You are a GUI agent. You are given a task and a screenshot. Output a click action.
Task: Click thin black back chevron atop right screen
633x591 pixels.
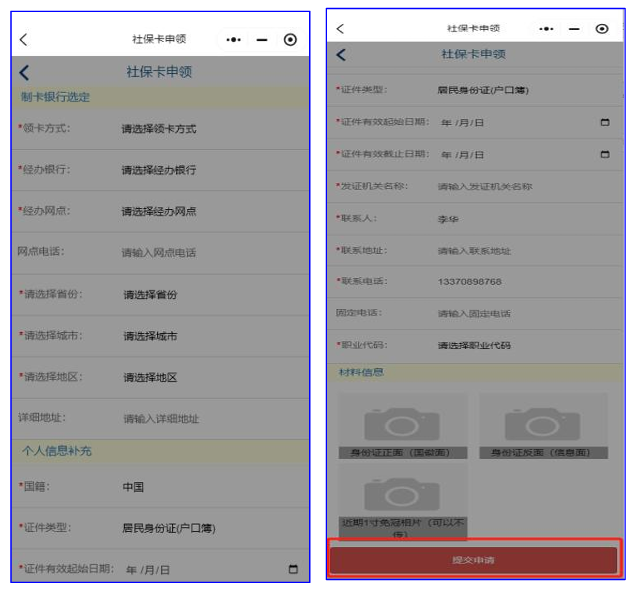[340, 29]
